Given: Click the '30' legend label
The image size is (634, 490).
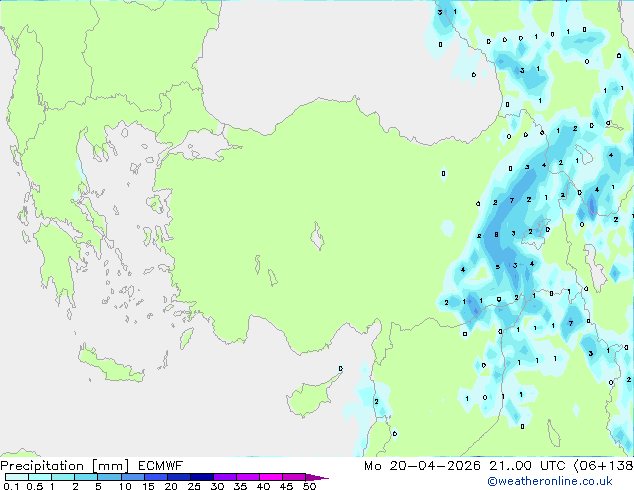Looking at the screenshot, I should [217, 486].
